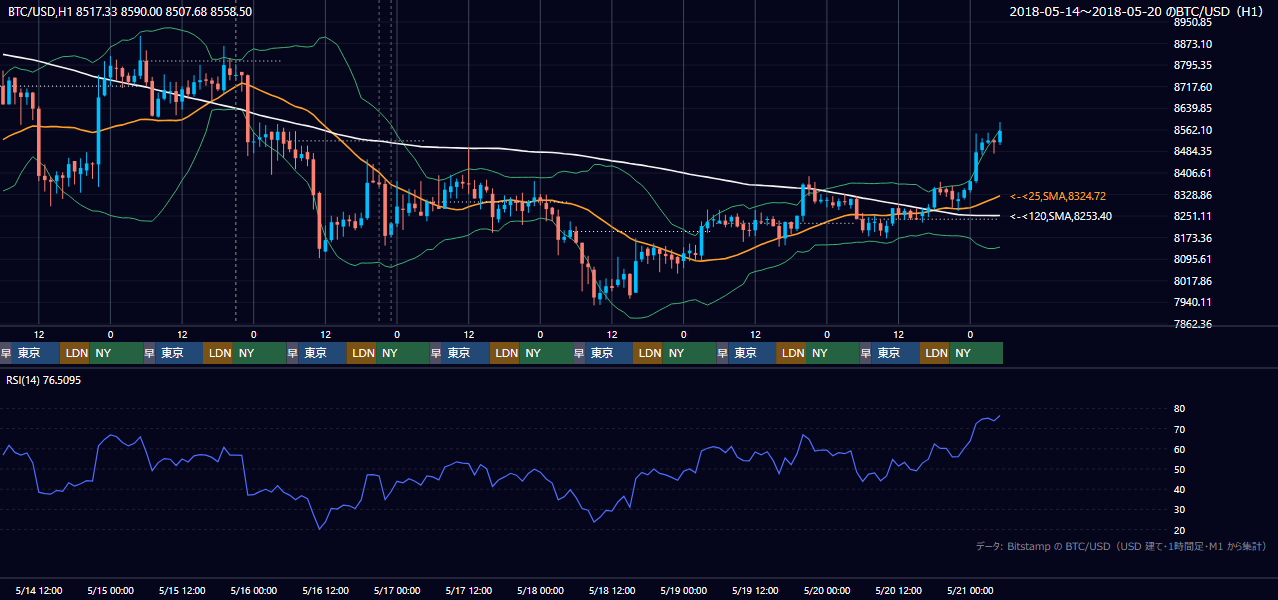
Task: Click the BTC/USD,H1 OHLC header text
Action: coord(130,12)
